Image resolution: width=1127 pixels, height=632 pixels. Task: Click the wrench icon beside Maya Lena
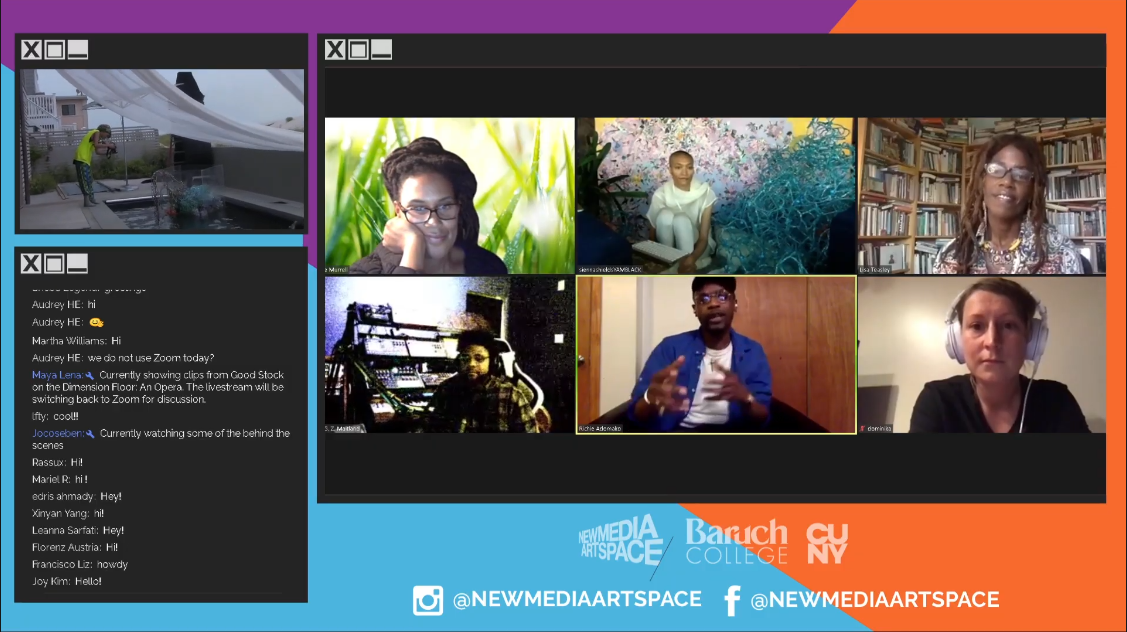90,375
